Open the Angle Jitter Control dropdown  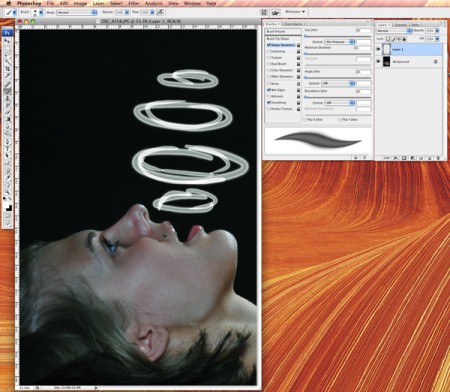[338, 83]
